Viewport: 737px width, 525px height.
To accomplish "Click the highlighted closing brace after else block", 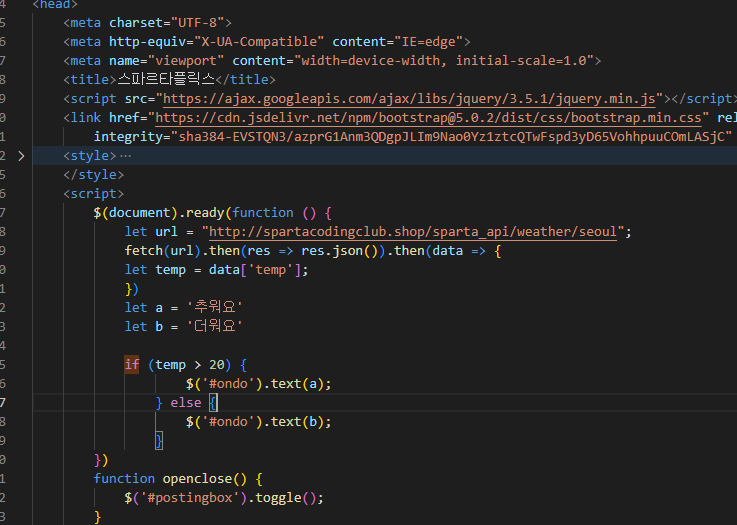I will [x=159, y=441].
